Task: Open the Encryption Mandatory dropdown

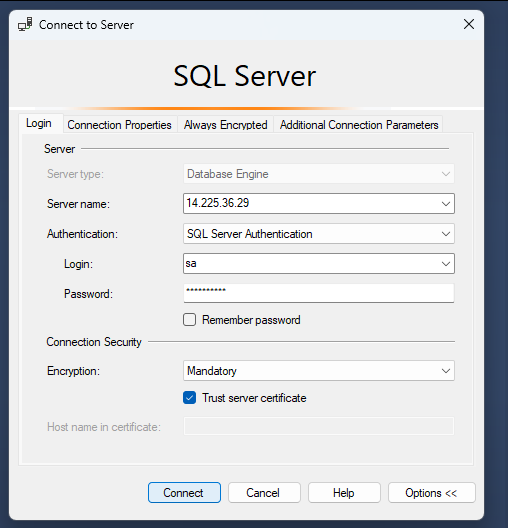Action: [x=319, y=371]
